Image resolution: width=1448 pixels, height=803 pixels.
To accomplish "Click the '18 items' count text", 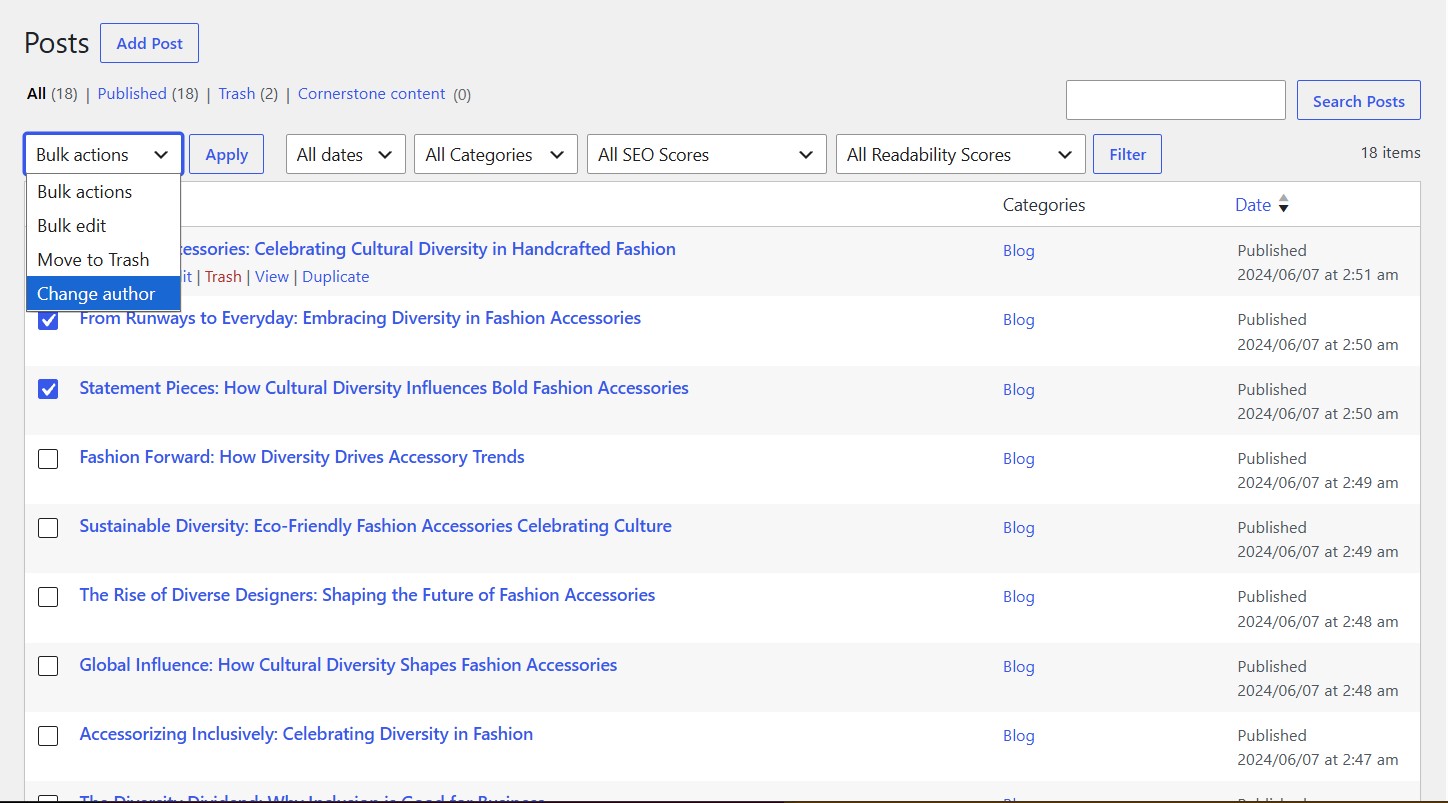I will [x=1390, y=153].
